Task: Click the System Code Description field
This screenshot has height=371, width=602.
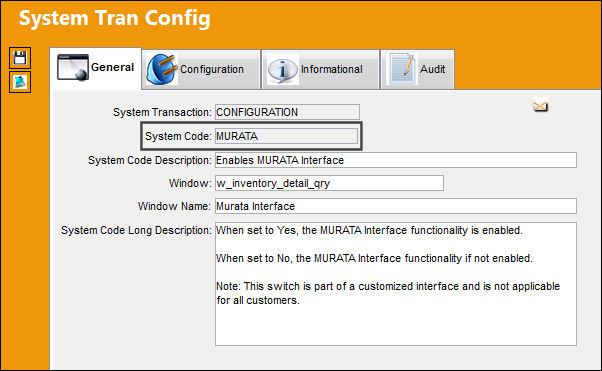Action: point(396,160)
